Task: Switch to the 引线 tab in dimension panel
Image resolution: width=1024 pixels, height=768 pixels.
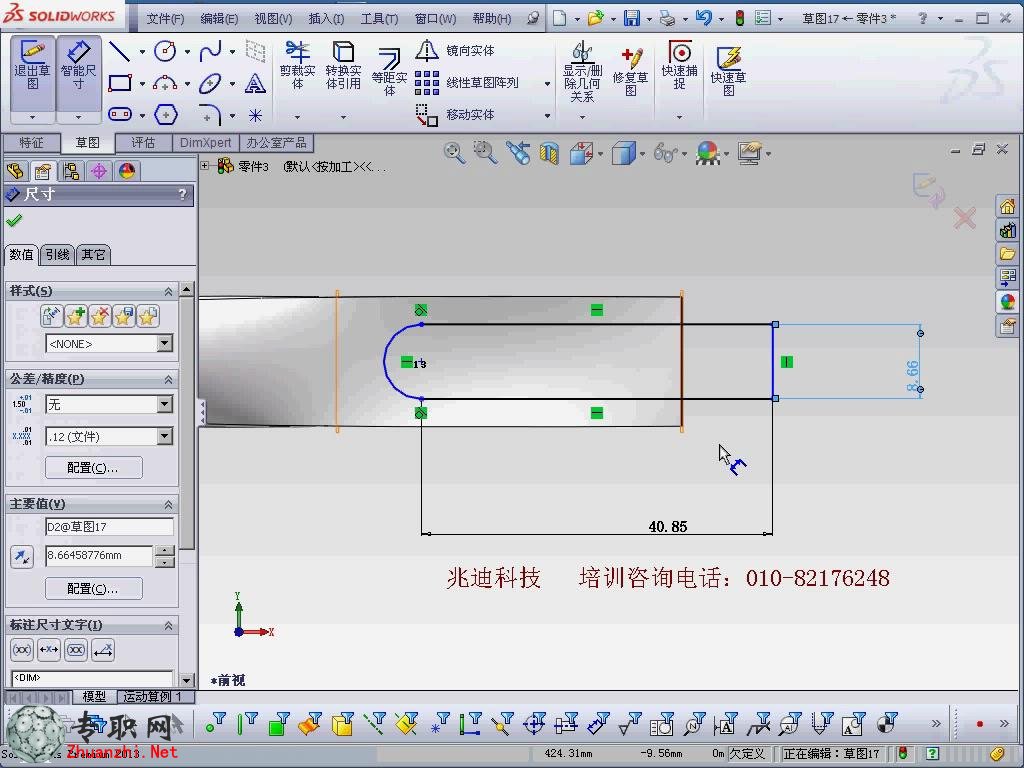Action: pyautogui.click(x=57, y=255)
